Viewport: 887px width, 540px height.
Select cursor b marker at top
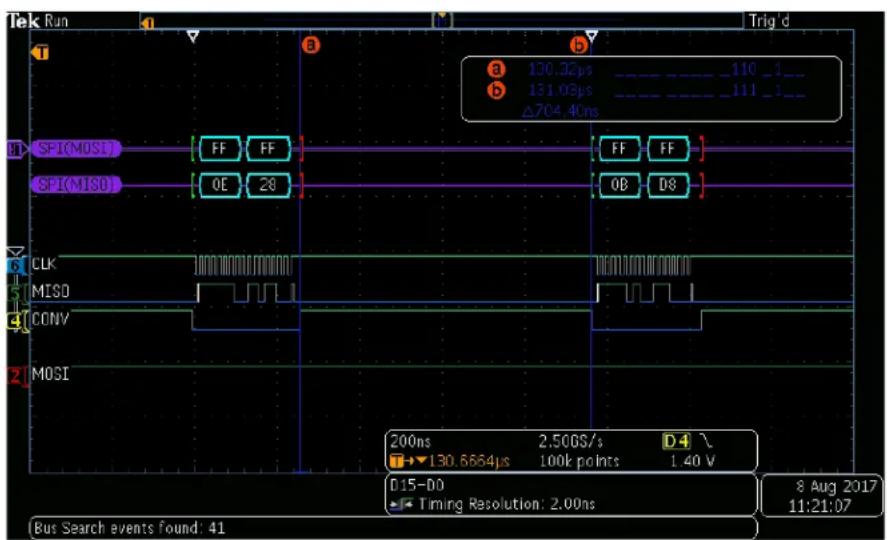click(578, 45)
